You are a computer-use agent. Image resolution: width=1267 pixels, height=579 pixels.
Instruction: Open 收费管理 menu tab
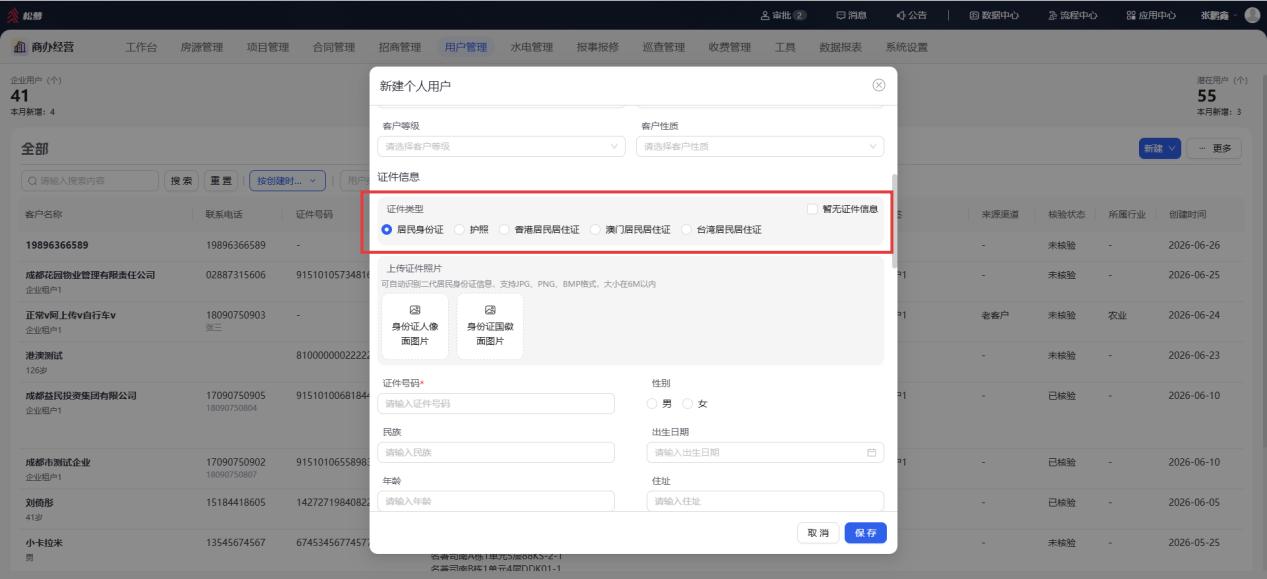click(x=730, y=47)
